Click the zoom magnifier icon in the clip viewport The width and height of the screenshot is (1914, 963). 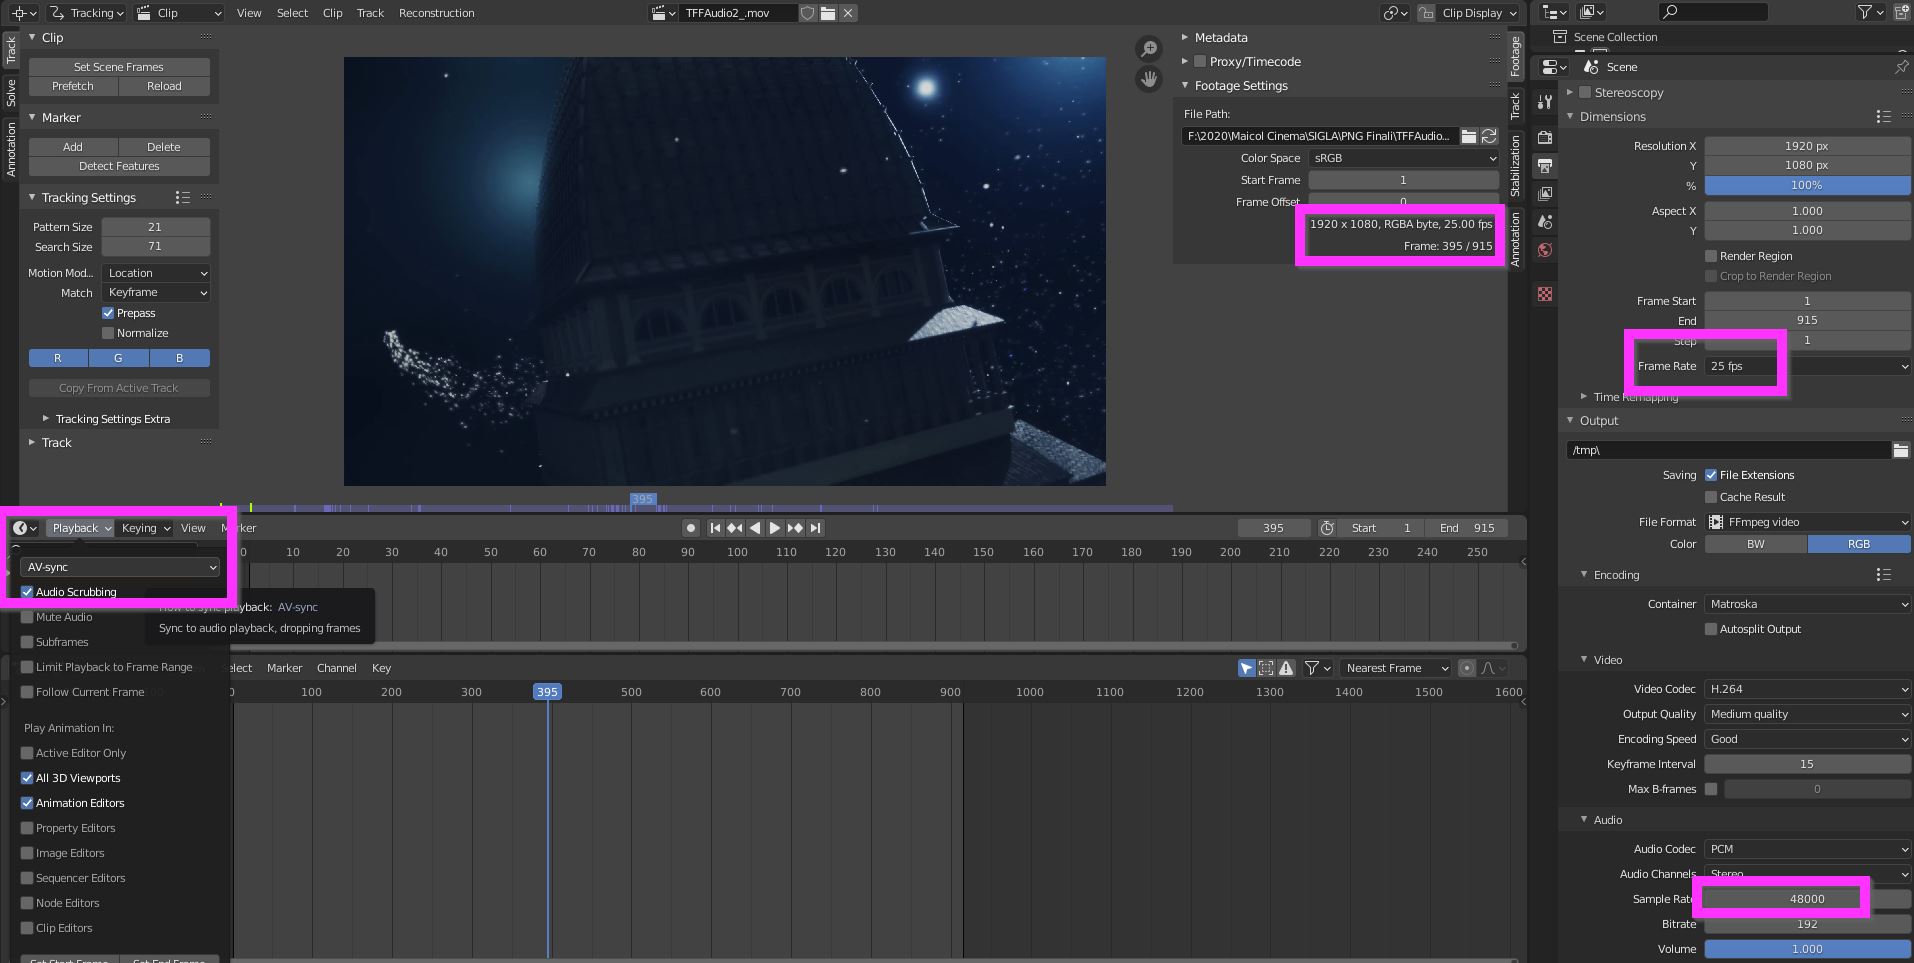point(1150,48)
